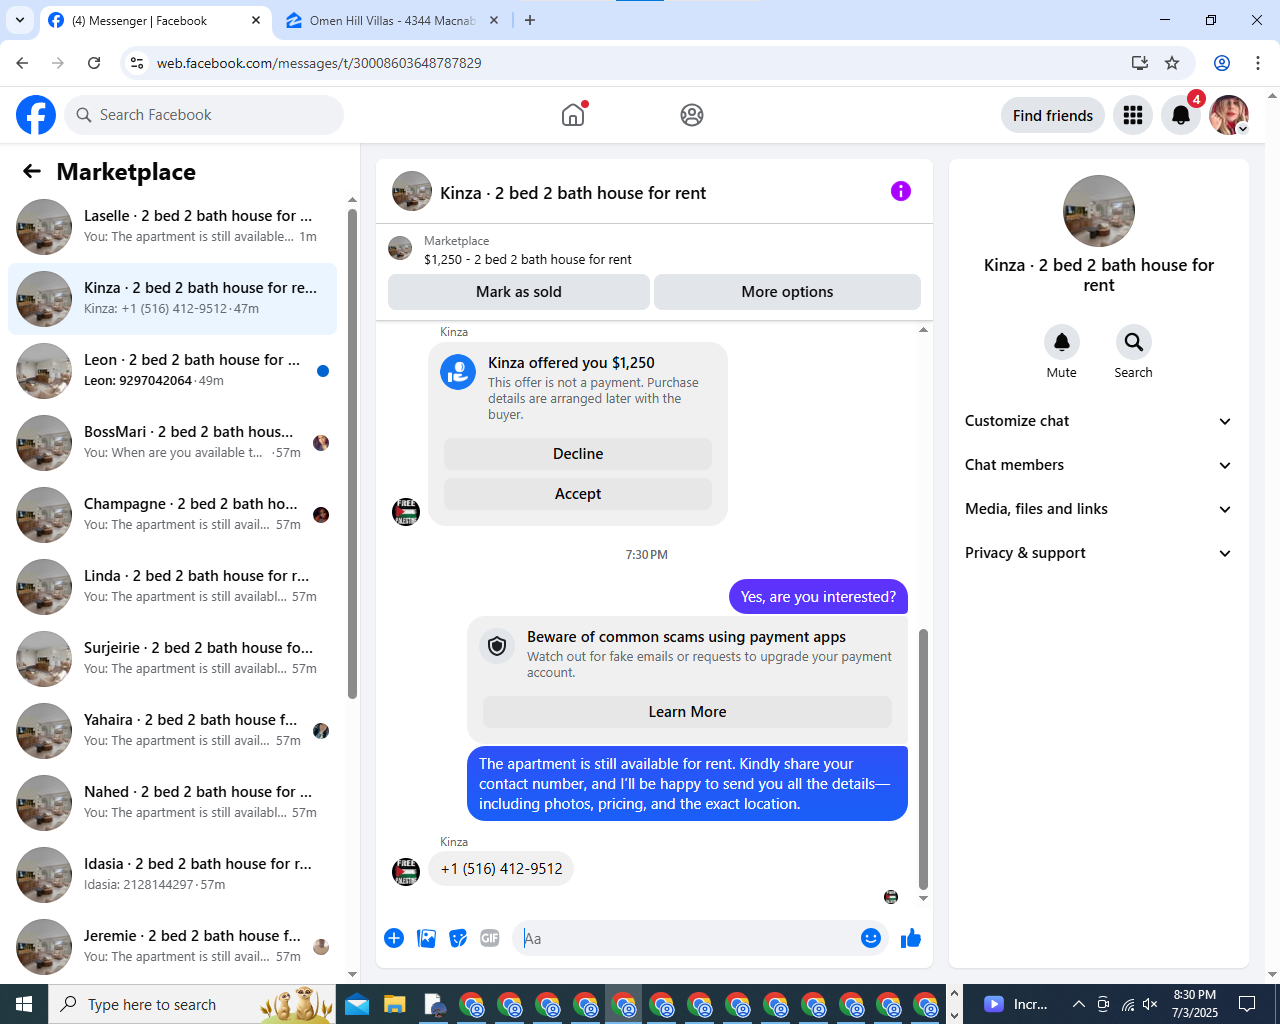1280x1024 pixels.
Task: Open the Kinza profile thumbnail in right panel
Action: coord(1098,211)
